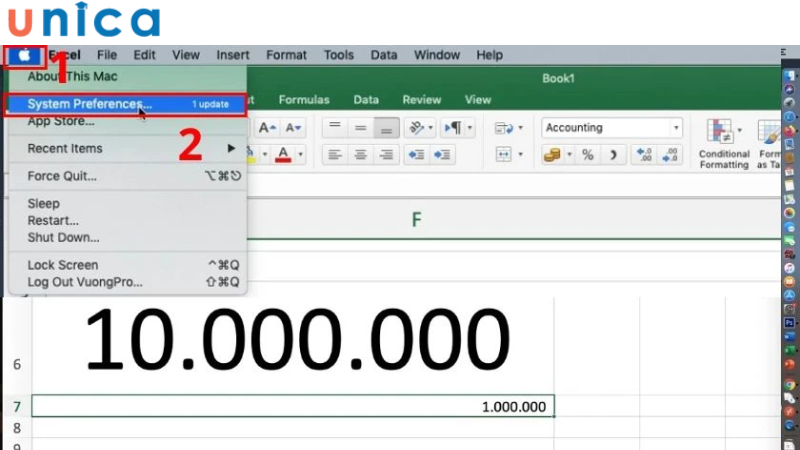Apply percent style format

click(588, 155)
